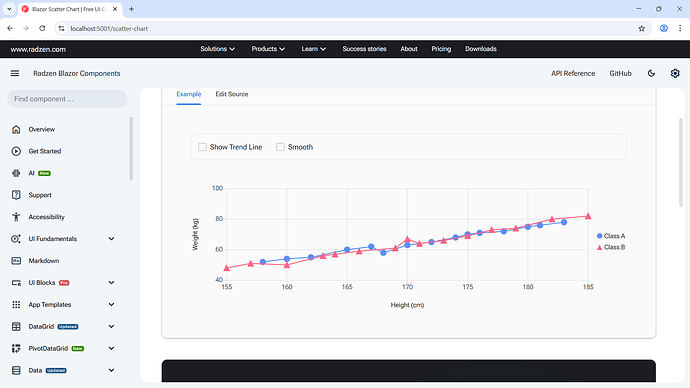
Task: Go back in browser history
Action: pyautogui.click(x=10, y=29)
